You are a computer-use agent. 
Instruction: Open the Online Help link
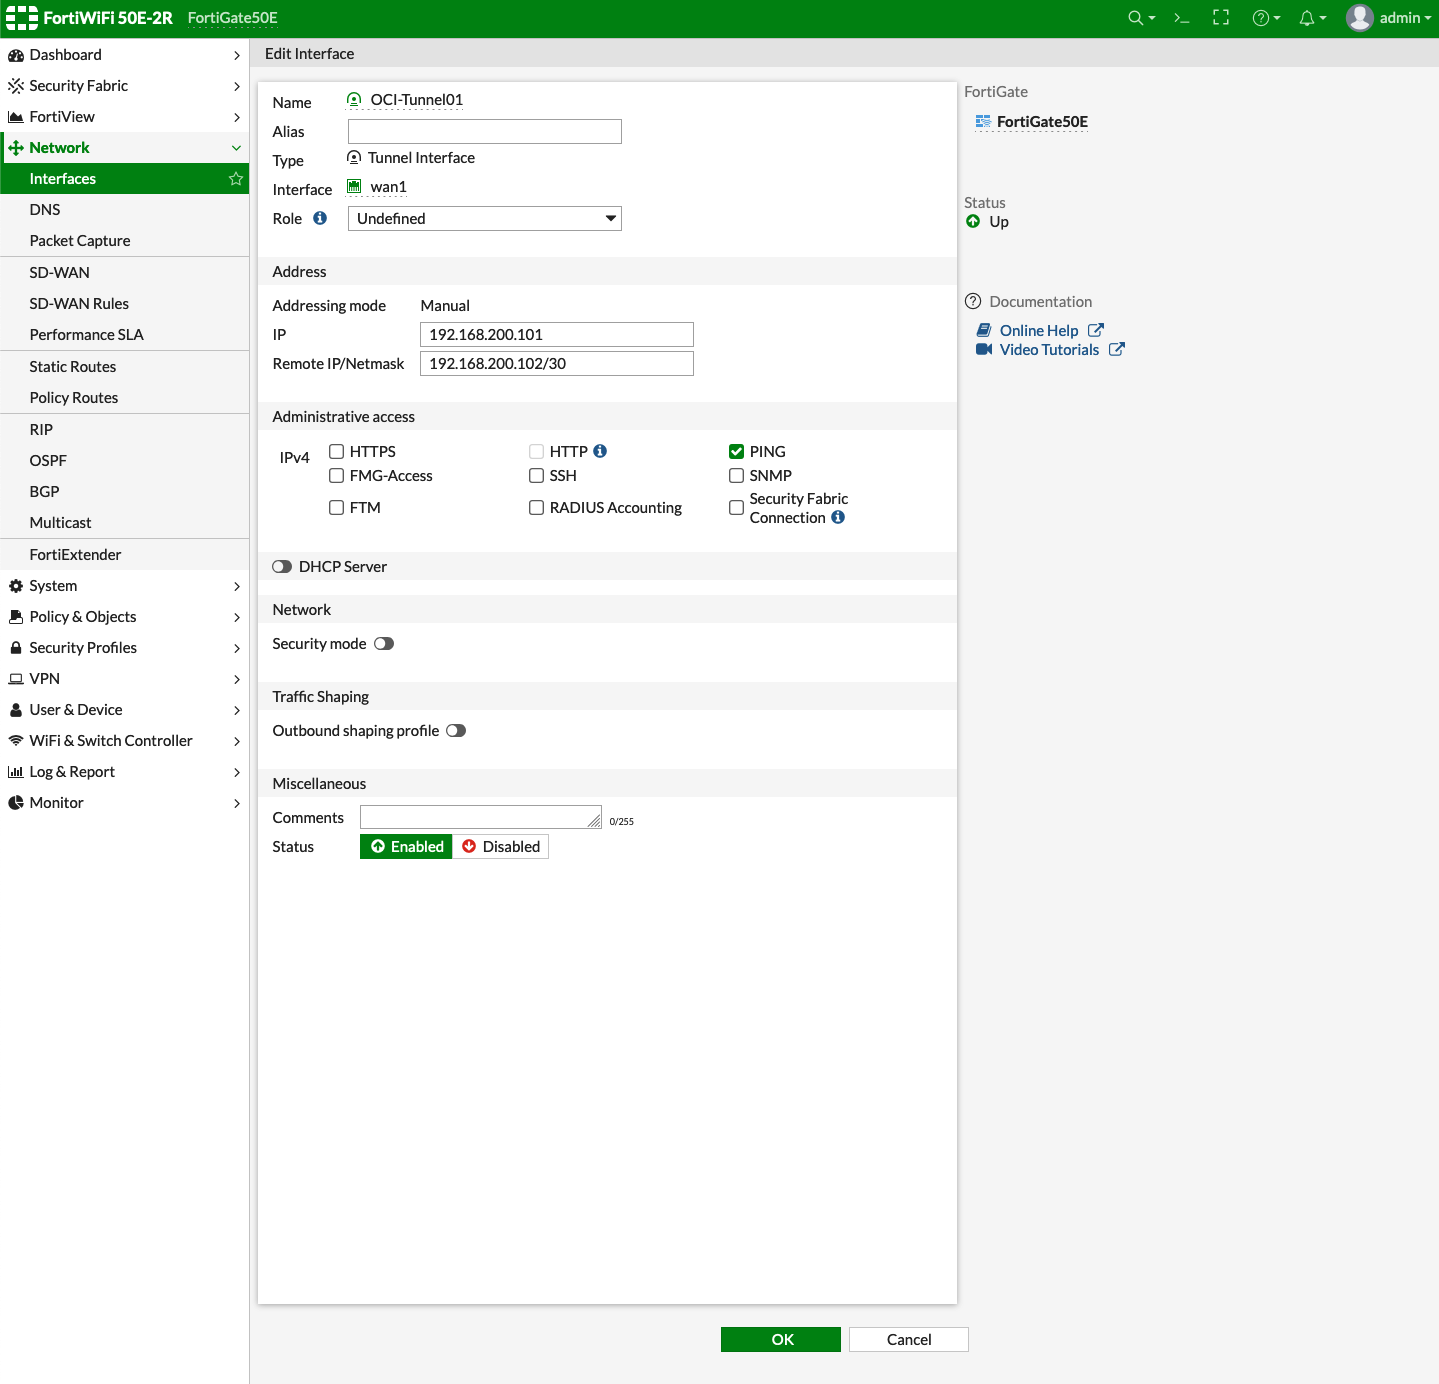pyautogui.click(x=1038, y=330)
